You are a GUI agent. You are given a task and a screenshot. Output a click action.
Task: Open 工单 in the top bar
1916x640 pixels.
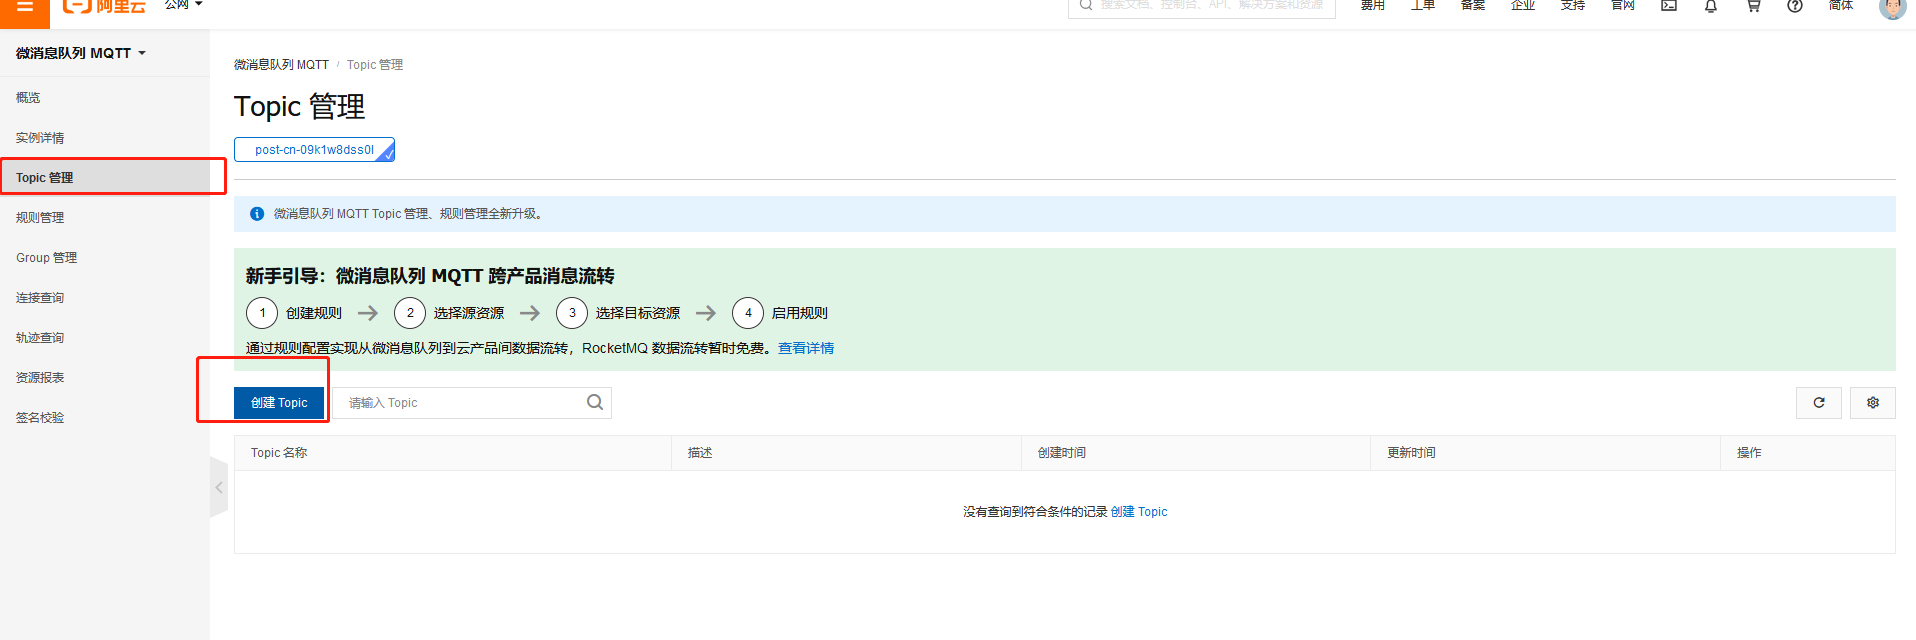tap(1423, 5)
